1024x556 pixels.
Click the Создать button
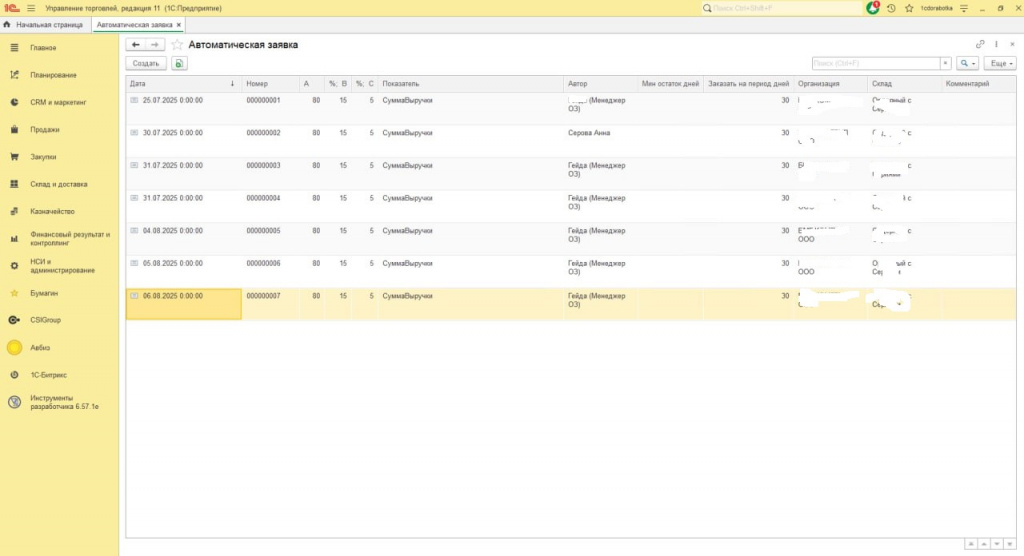coord(146,63)
